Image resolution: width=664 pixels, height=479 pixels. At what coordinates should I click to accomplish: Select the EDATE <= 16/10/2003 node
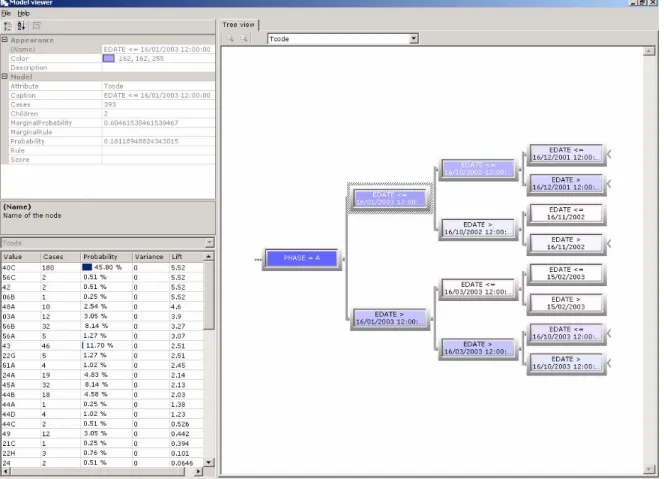pos(566,333)
